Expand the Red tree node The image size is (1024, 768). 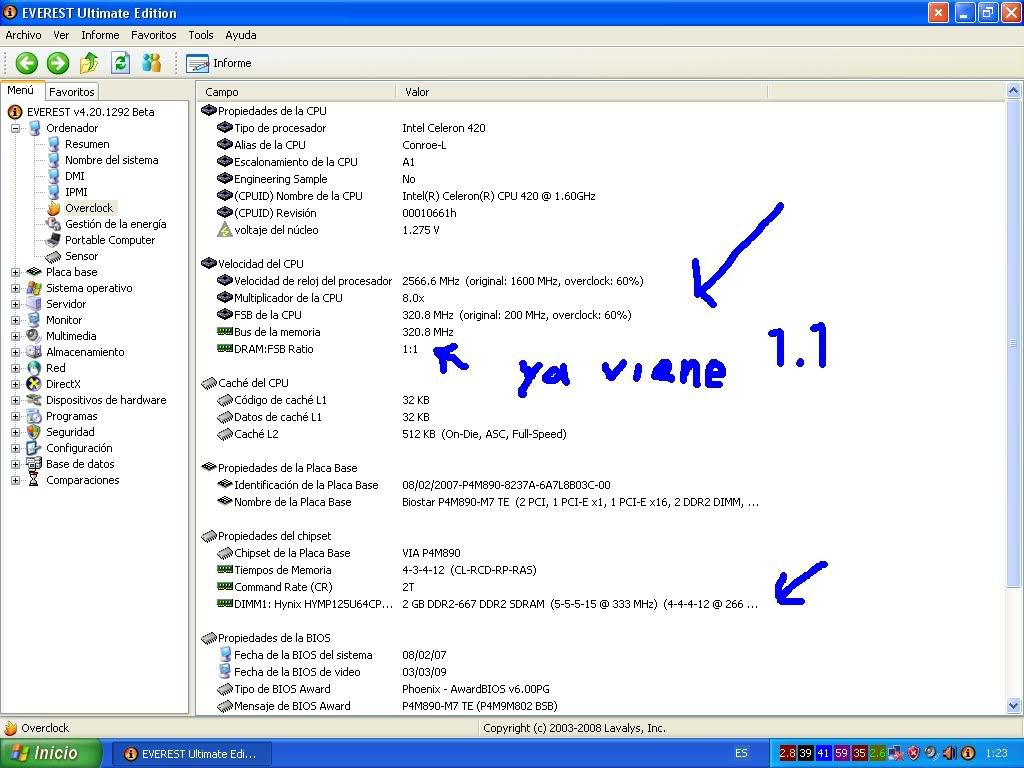(x=15, y=368)
